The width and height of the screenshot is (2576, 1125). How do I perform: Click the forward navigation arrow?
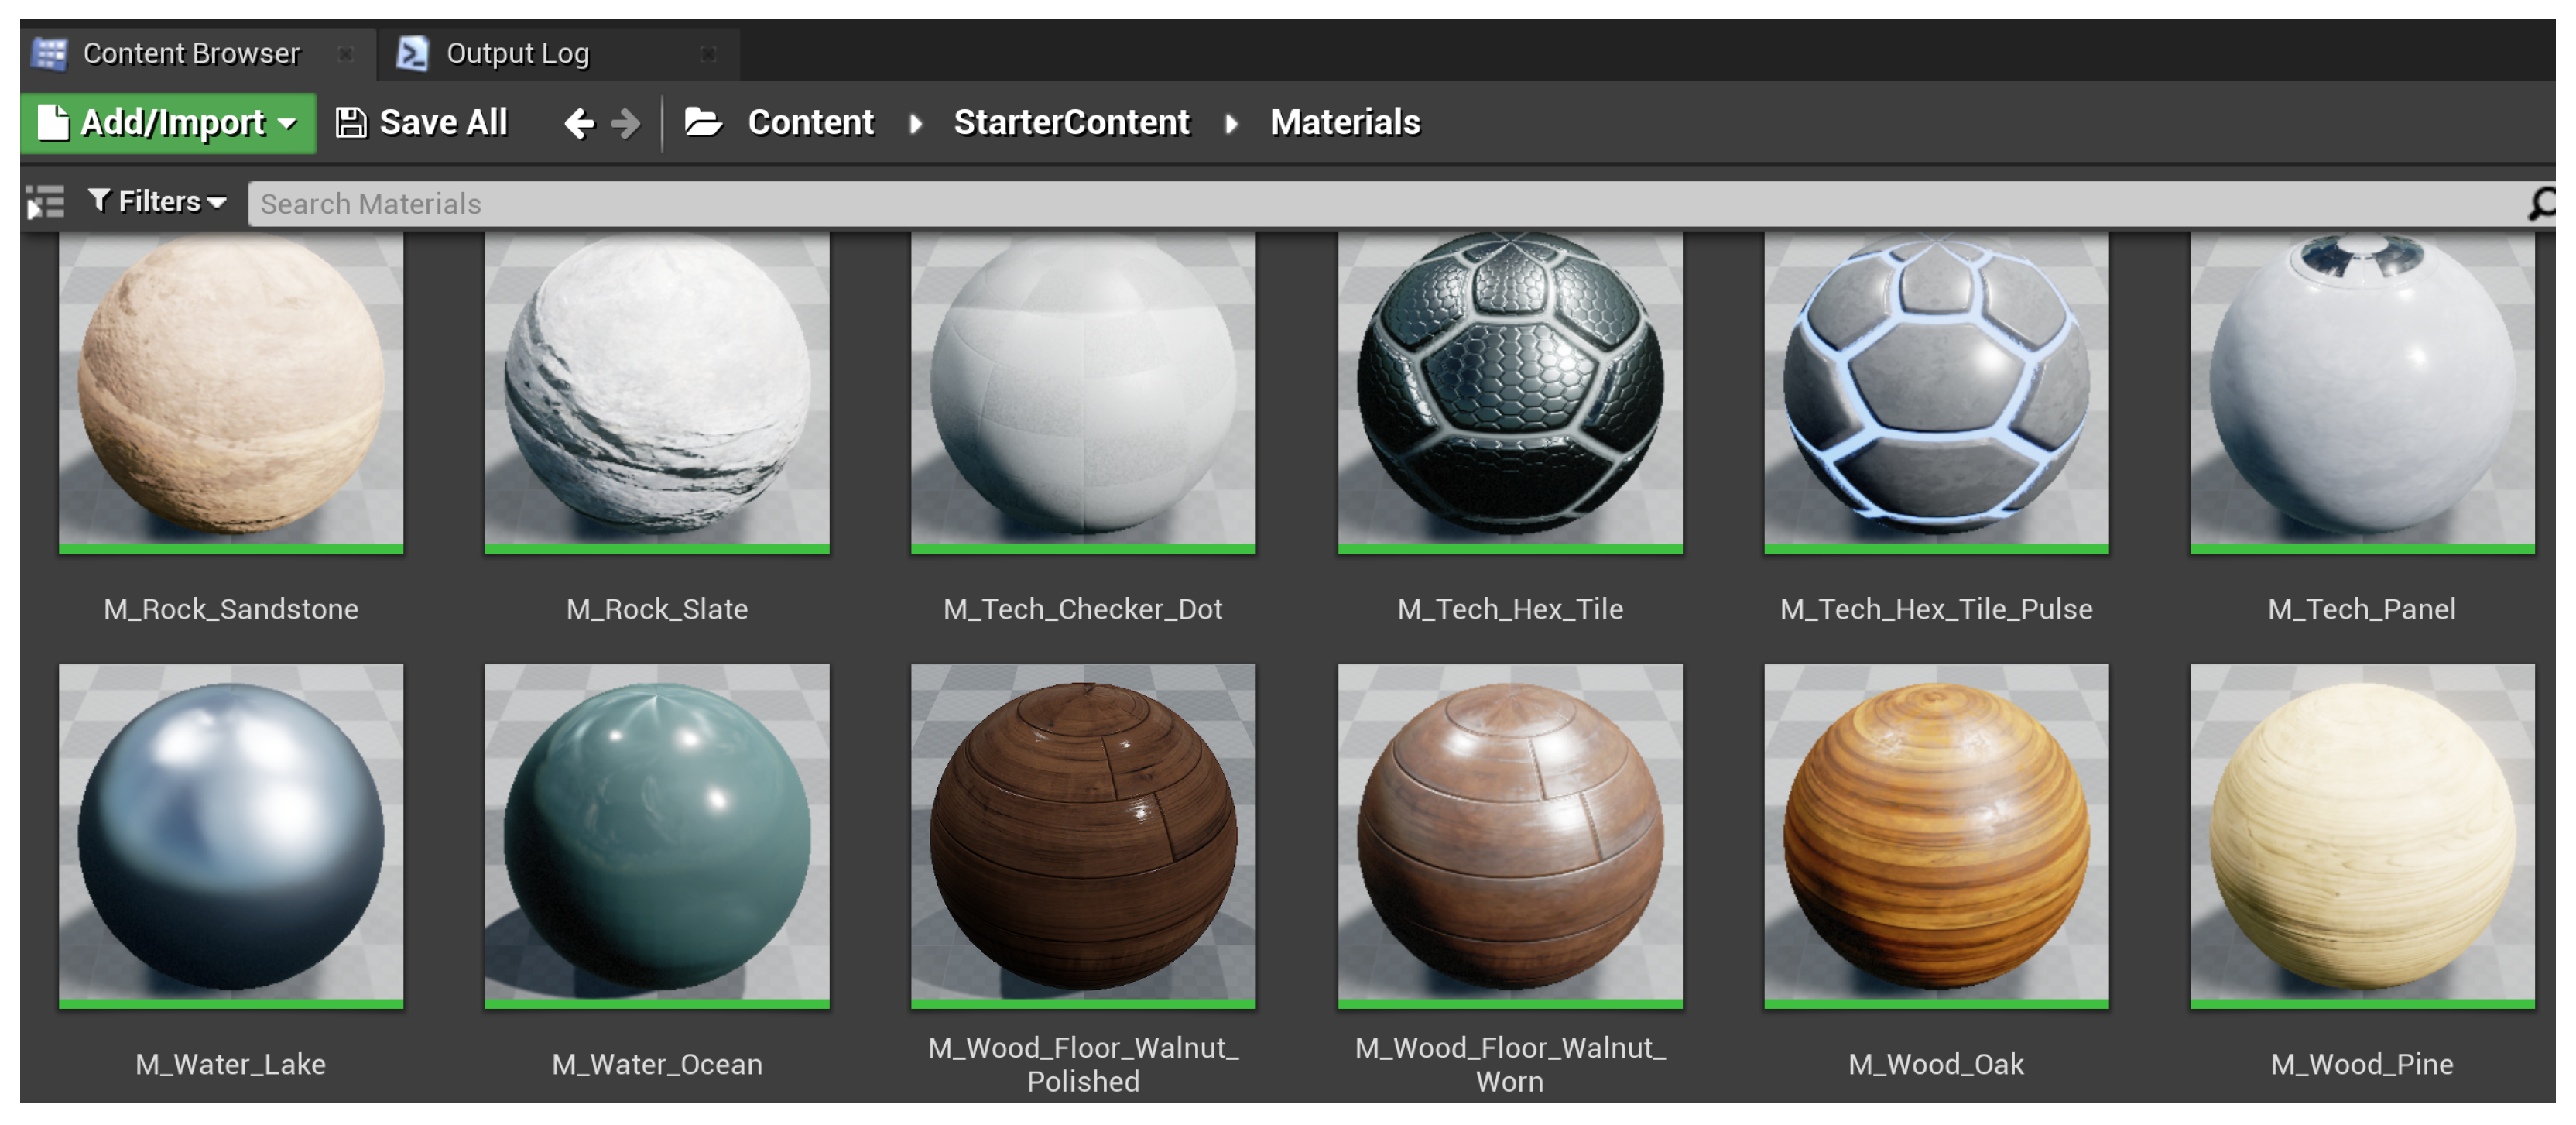click(626, 123)
